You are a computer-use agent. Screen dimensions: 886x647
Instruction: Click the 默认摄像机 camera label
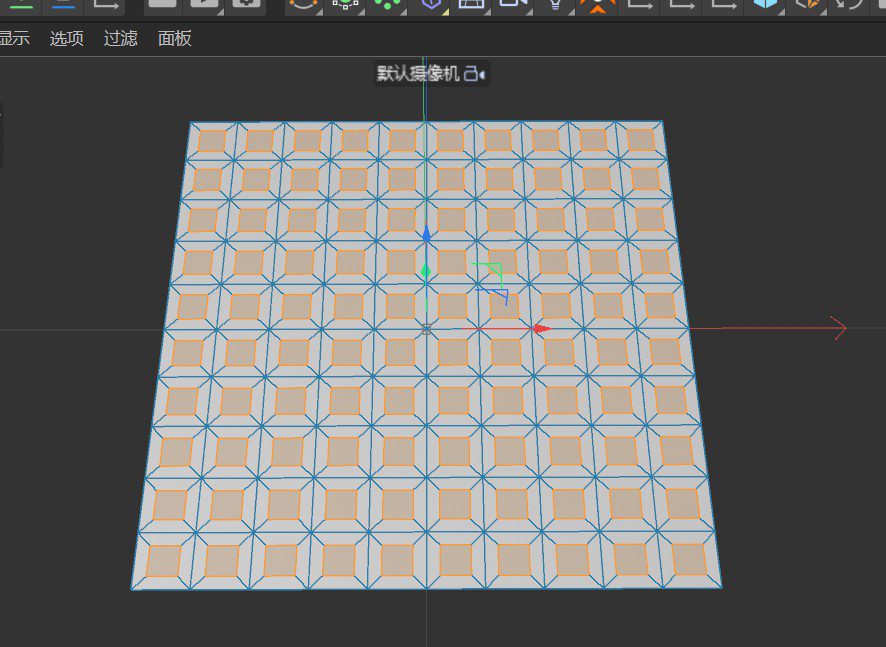pos(418,73)
